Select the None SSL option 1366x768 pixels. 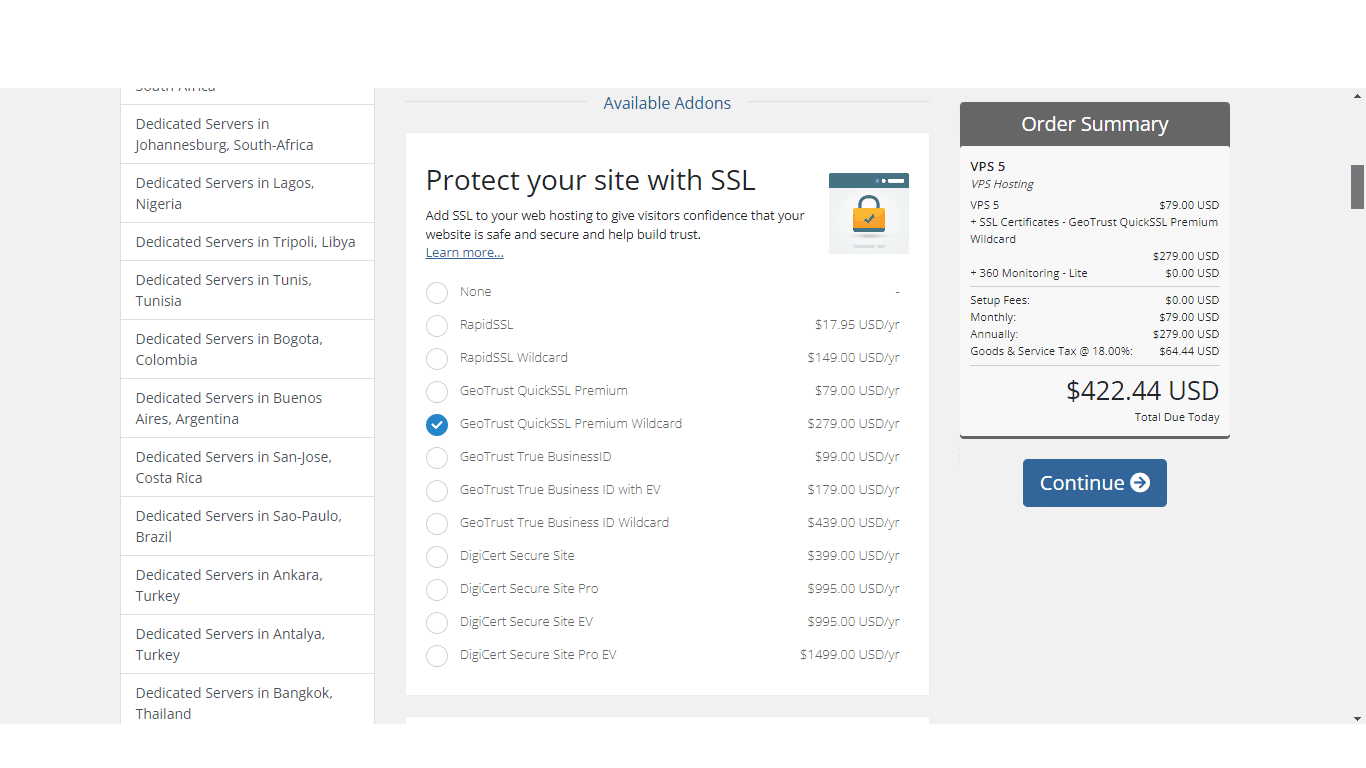(437, 293)
